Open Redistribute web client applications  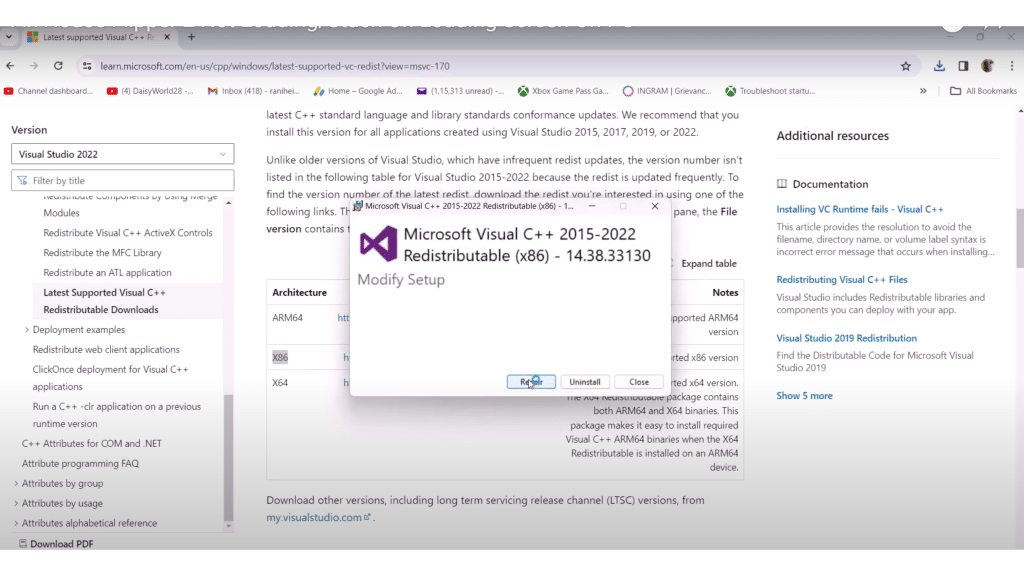tap(106, 349)
